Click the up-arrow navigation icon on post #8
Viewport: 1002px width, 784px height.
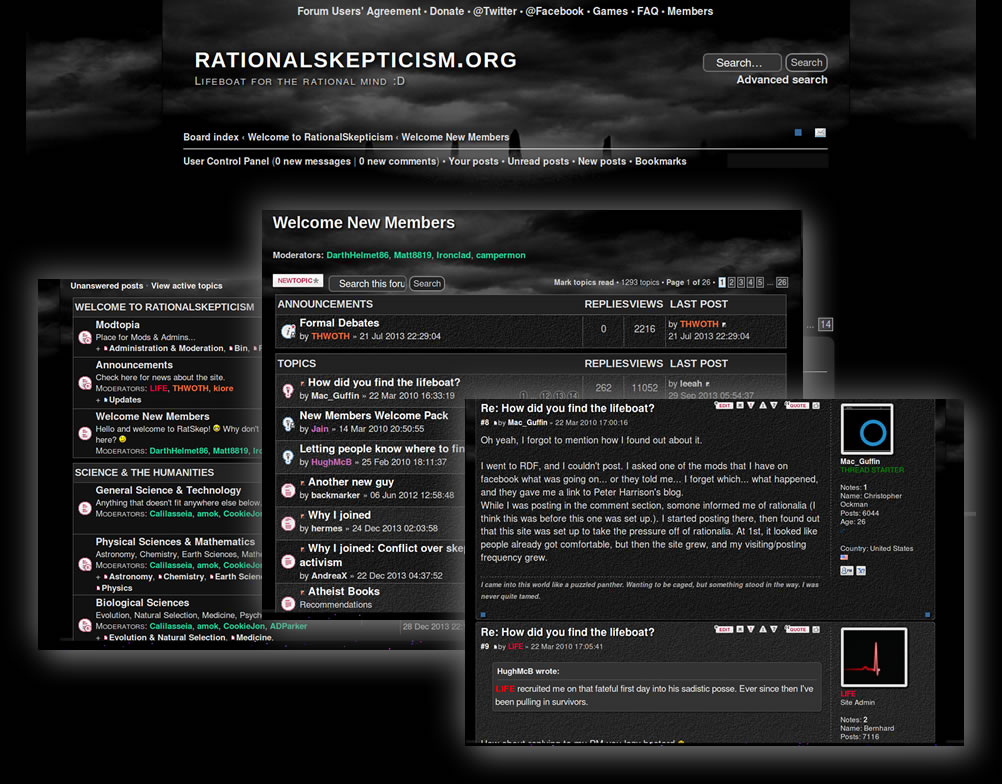[x=763, y=406]
